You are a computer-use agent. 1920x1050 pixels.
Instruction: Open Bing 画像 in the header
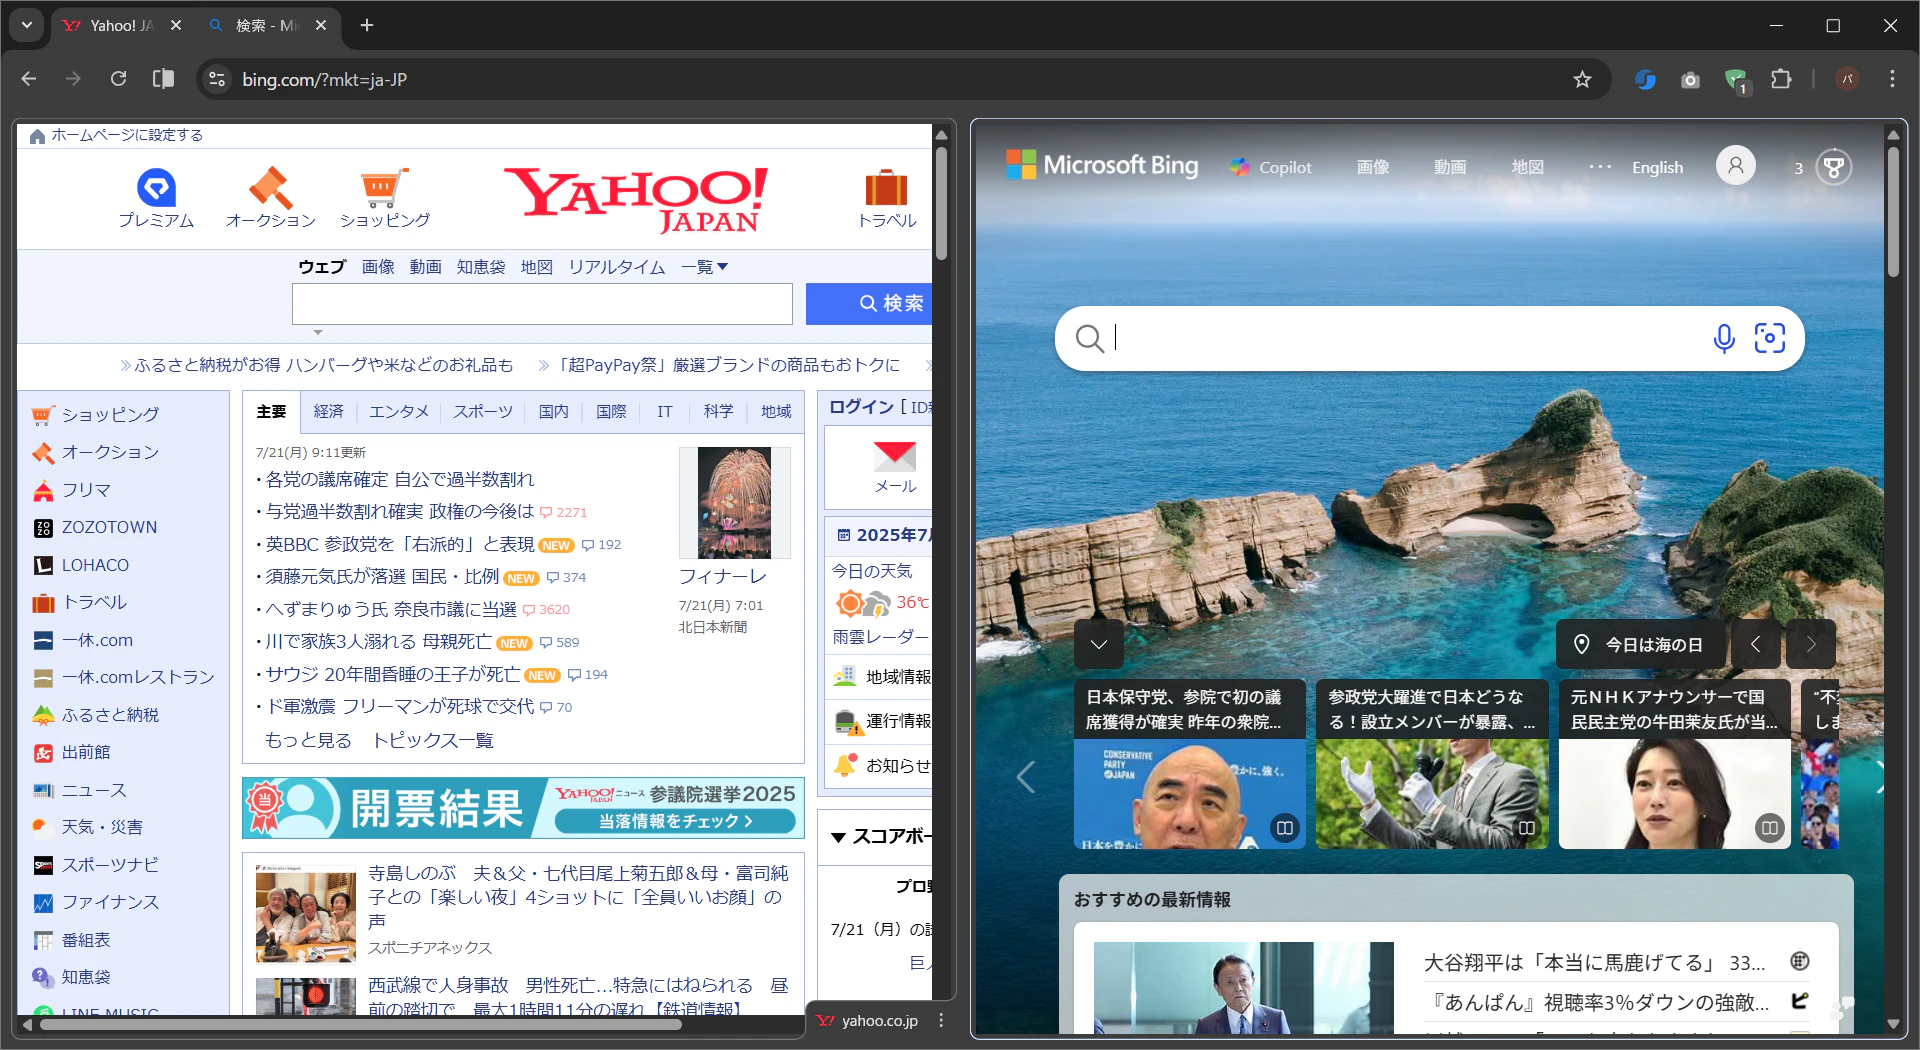[1372, 167]
